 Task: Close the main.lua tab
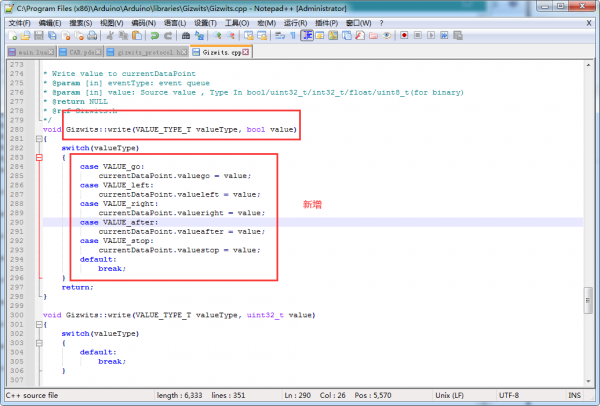coord(51,52)
